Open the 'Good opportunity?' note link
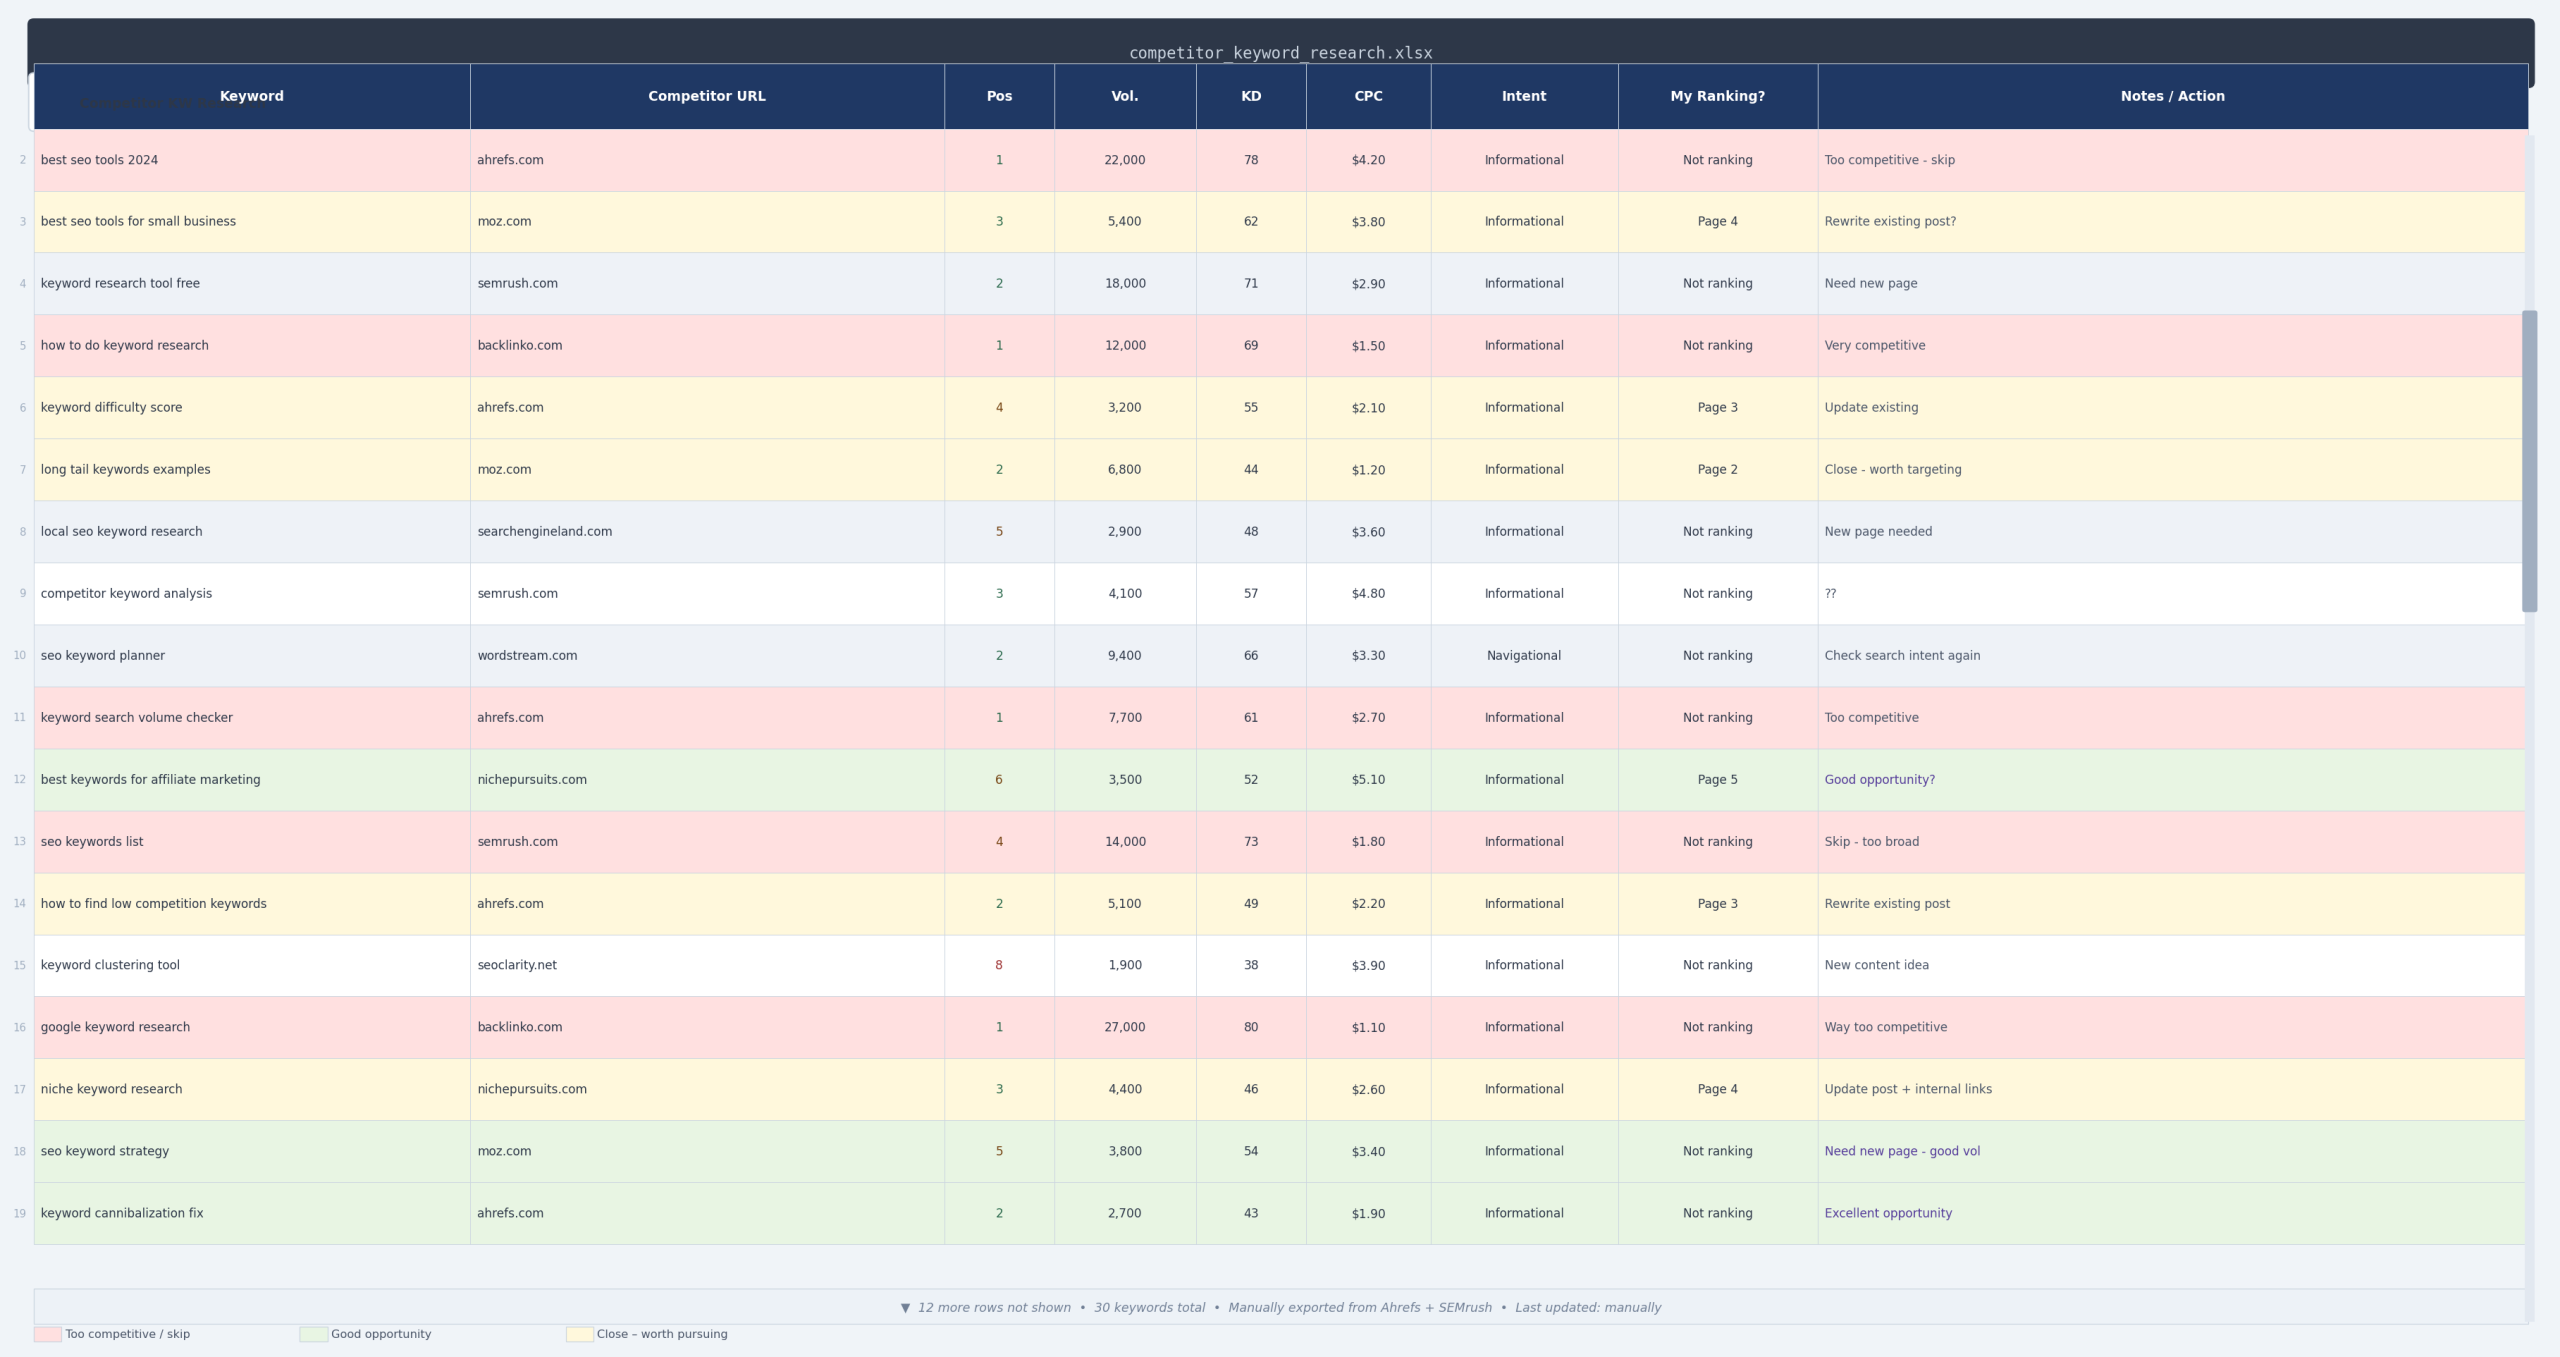The width and height of the screenshot is (2560, 1357). click(1879, 779)
